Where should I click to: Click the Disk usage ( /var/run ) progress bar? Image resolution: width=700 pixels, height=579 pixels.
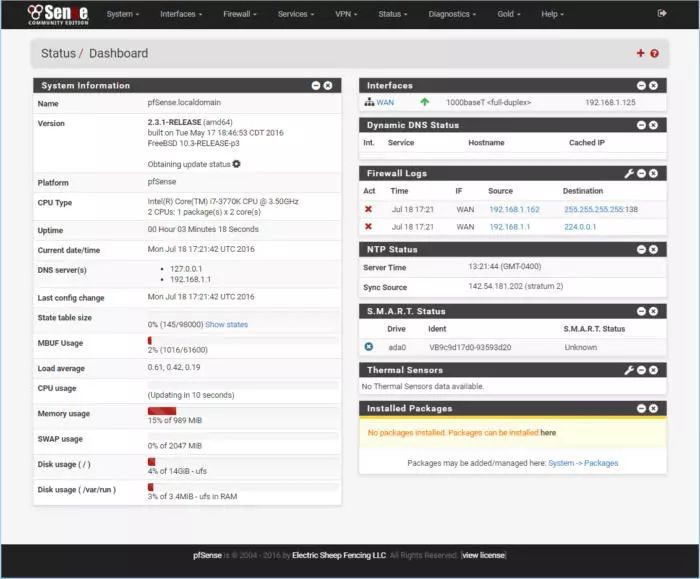tap(243, 487)
